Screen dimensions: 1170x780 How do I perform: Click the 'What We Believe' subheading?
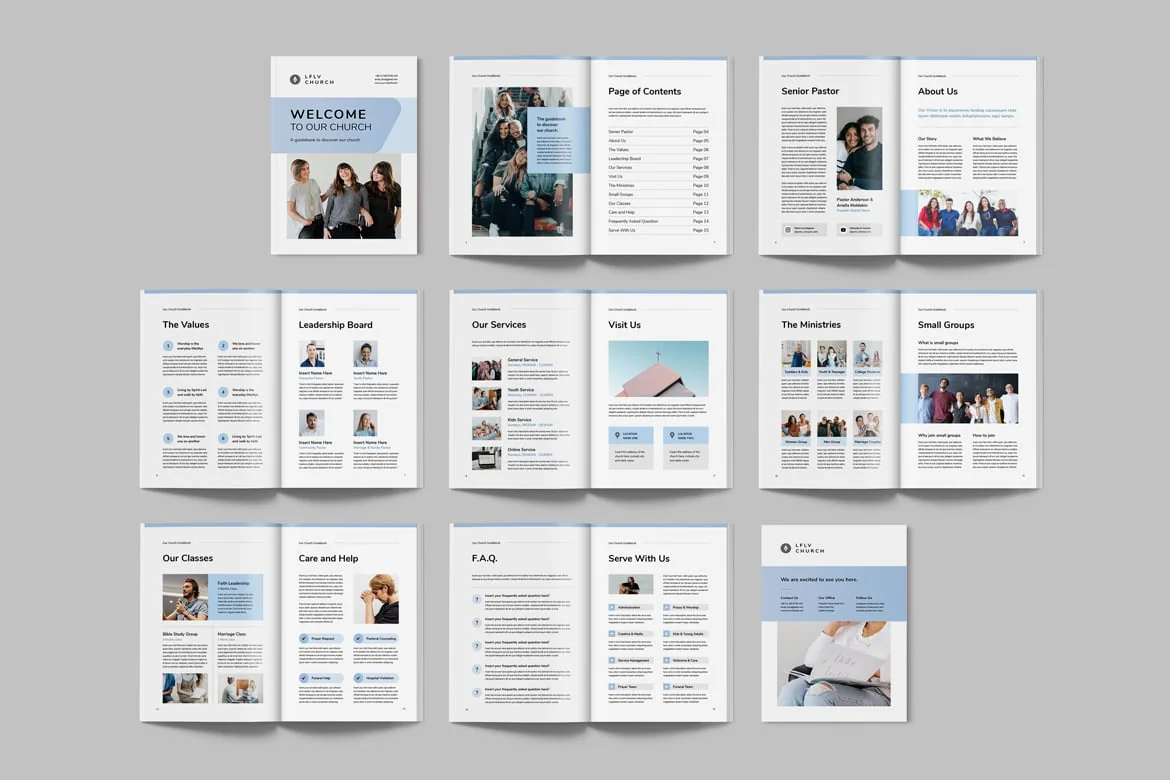coord(989,139)
